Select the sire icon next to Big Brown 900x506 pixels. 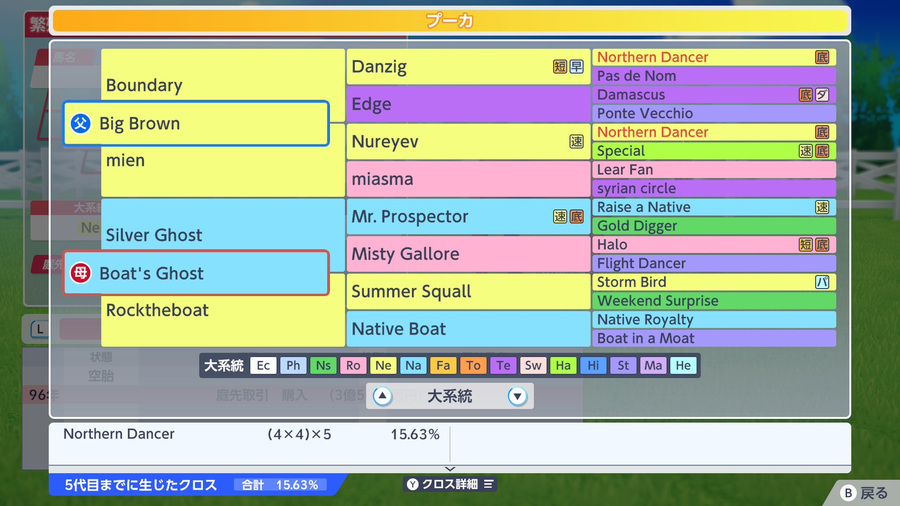click(80, 123)
